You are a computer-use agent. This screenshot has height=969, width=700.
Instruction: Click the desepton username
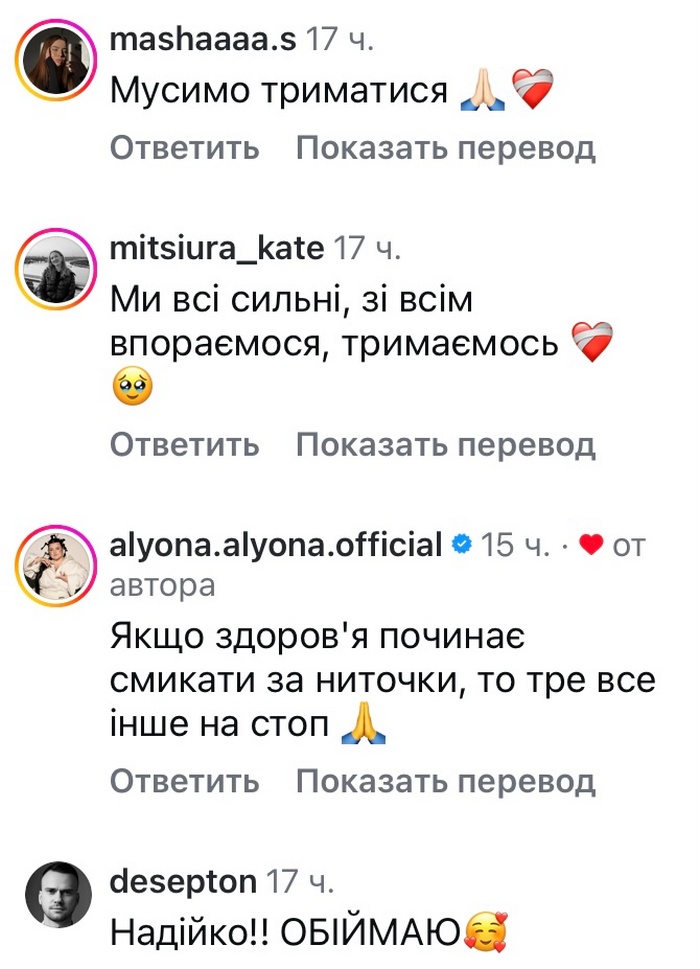click(x=183, y=882)
